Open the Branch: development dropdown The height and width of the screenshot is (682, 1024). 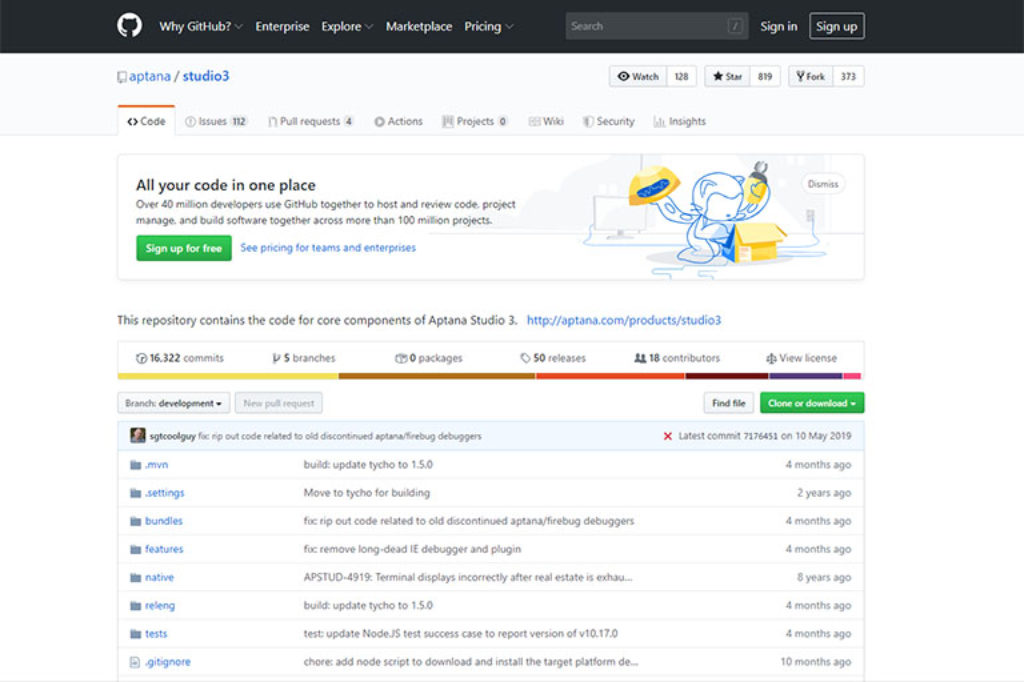point(174,403)
